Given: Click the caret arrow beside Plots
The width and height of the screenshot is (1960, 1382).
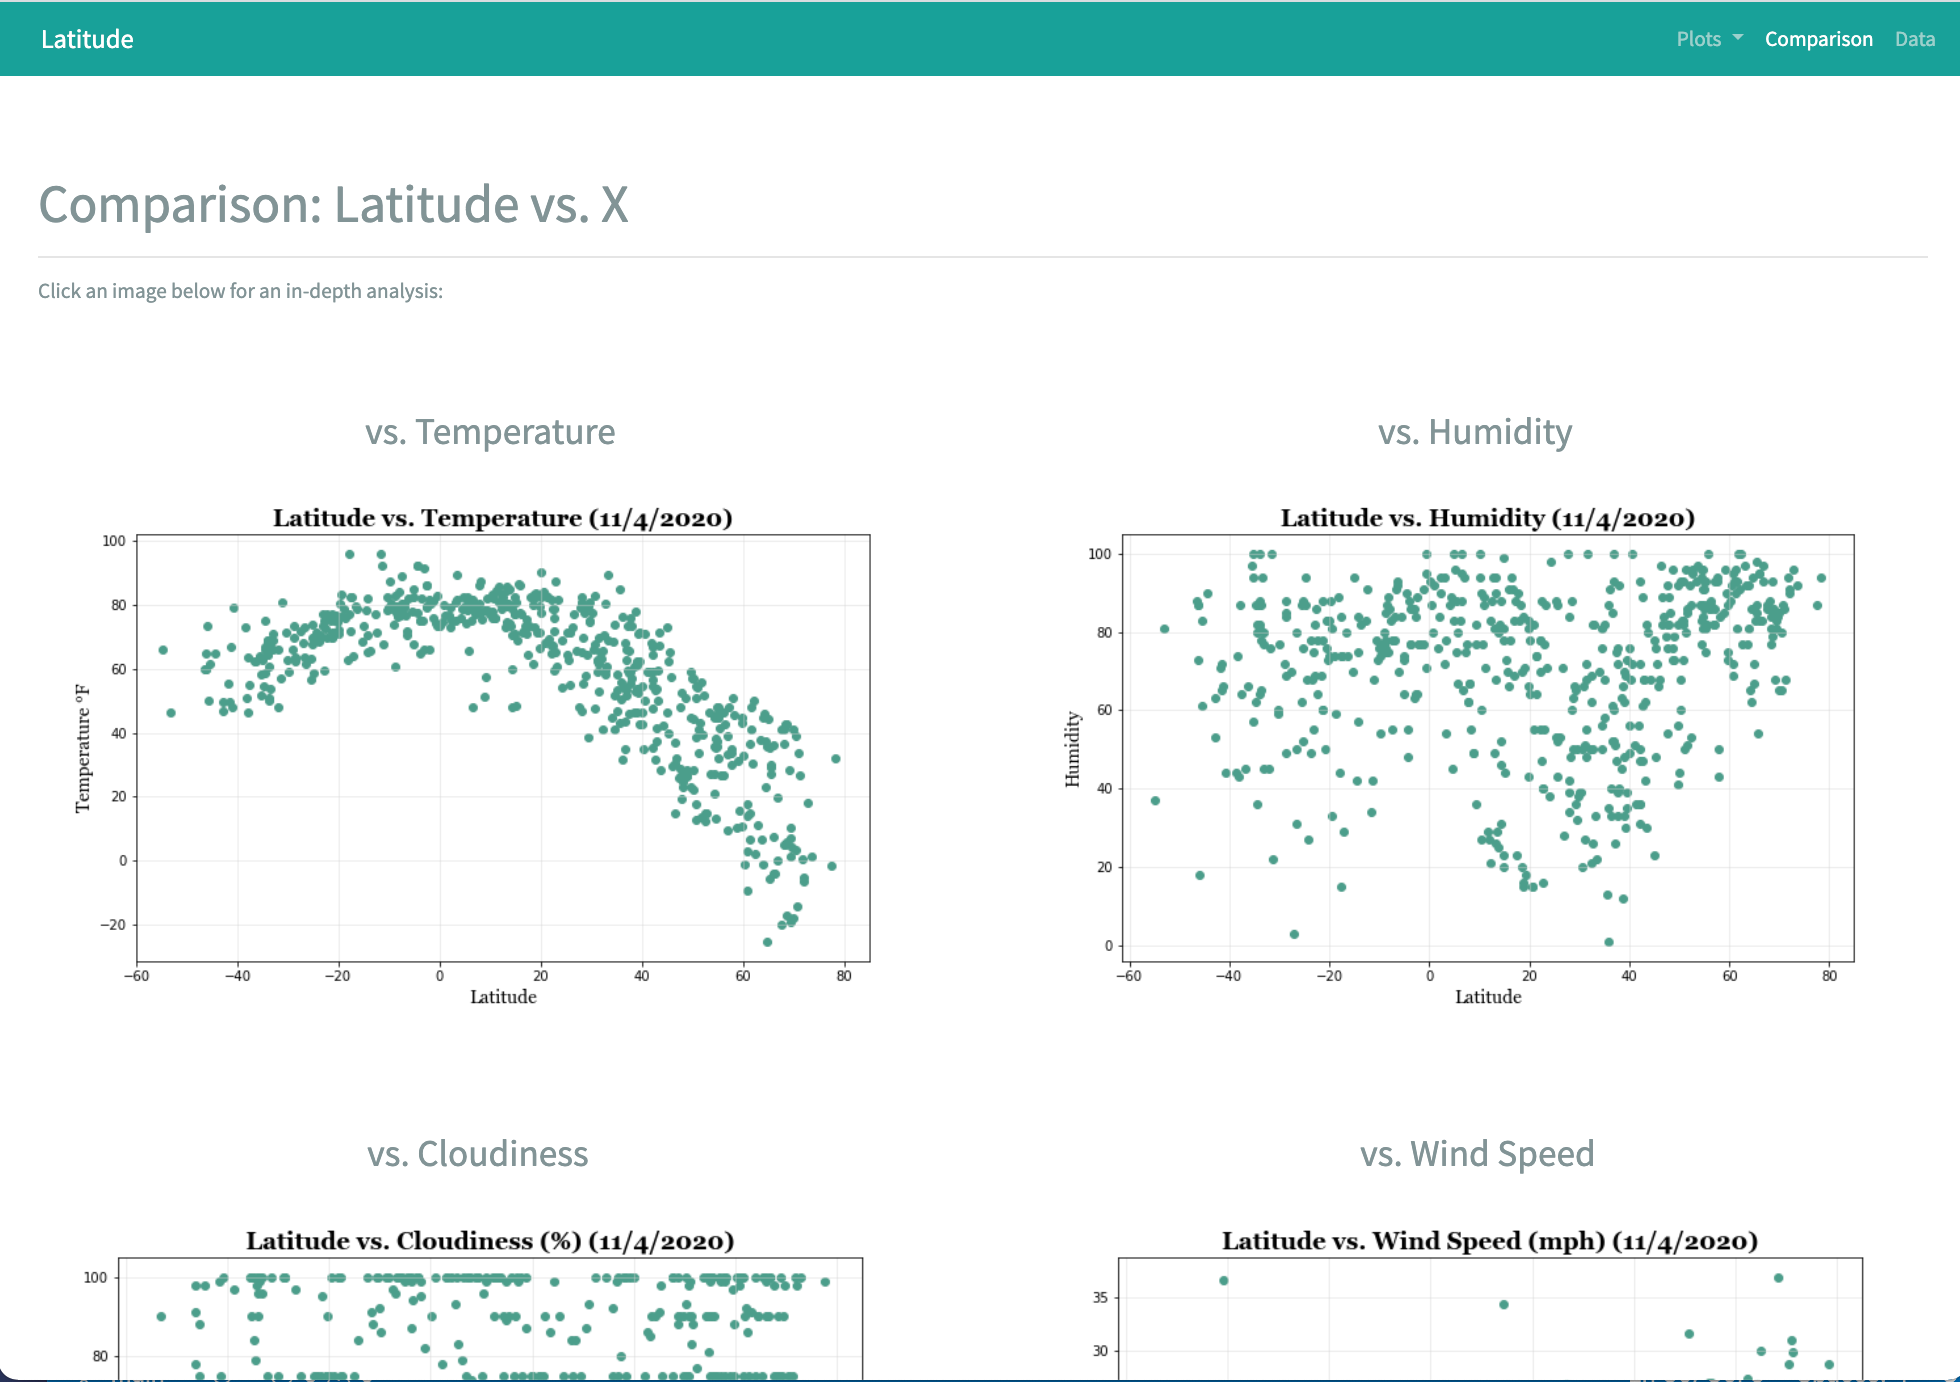Looking at the screenshot, I should tap(1738, 38).
